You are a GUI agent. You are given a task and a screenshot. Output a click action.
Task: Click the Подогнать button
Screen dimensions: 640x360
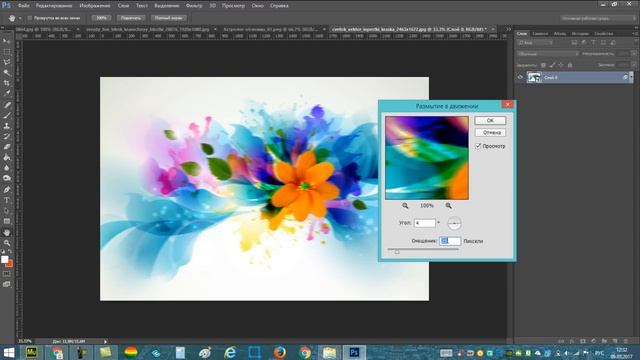131,18
